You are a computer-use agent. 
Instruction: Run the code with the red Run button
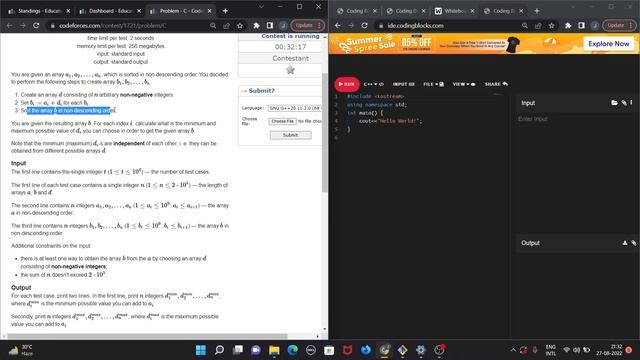coord(347,84)
